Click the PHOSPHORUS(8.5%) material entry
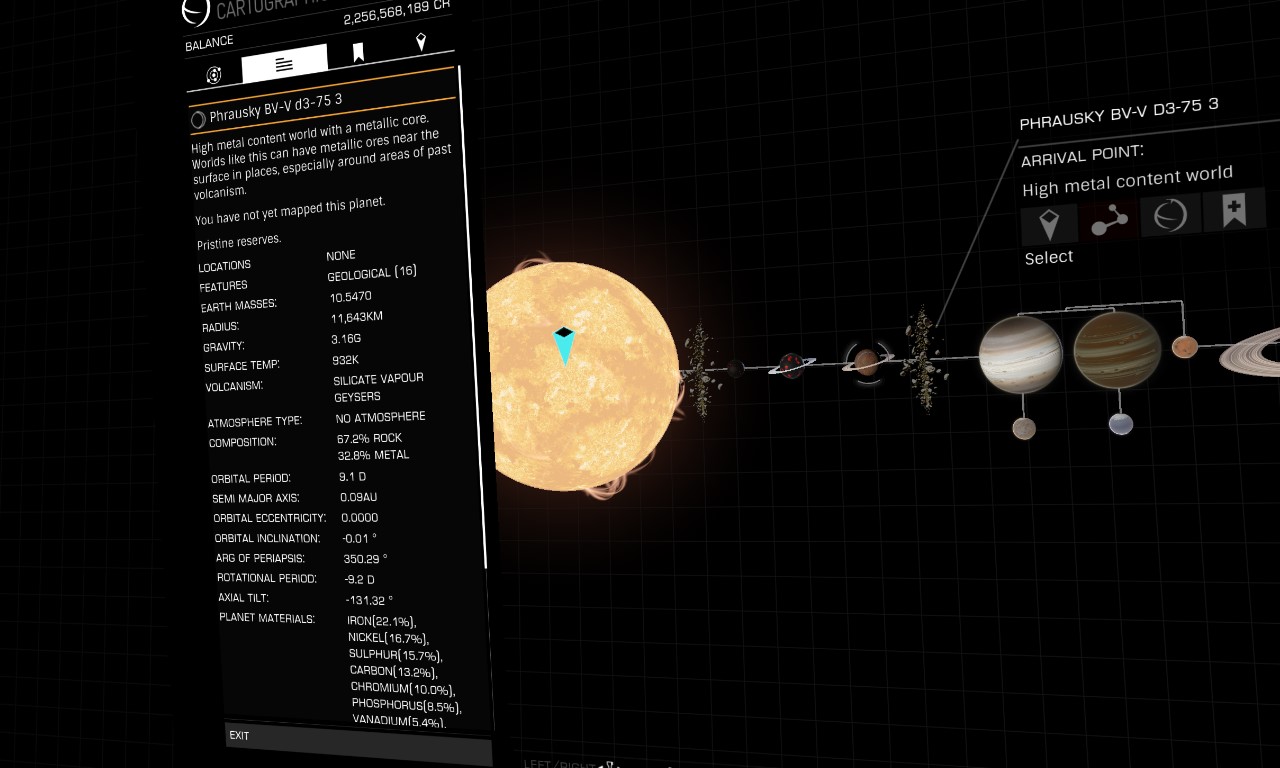This screenshot has width=1280, height=768. pos(406,705)
